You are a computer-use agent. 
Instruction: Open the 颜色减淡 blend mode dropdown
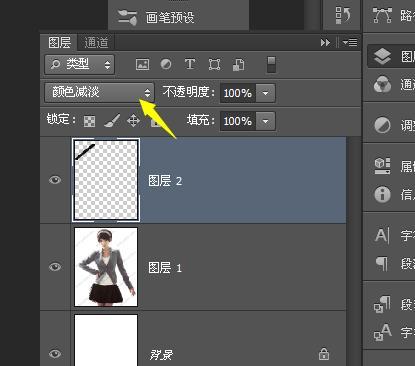99,92
